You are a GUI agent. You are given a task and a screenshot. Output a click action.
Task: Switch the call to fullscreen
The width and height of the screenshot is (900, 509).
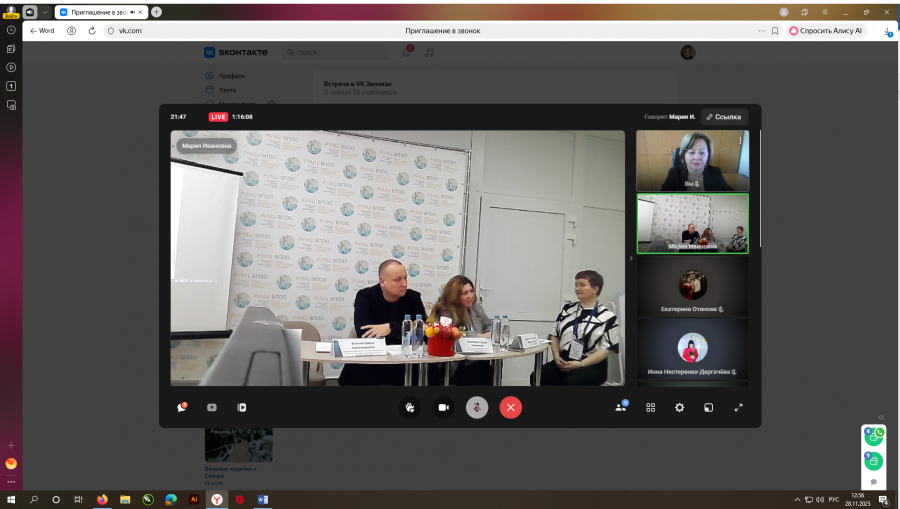tap(739, 407)
